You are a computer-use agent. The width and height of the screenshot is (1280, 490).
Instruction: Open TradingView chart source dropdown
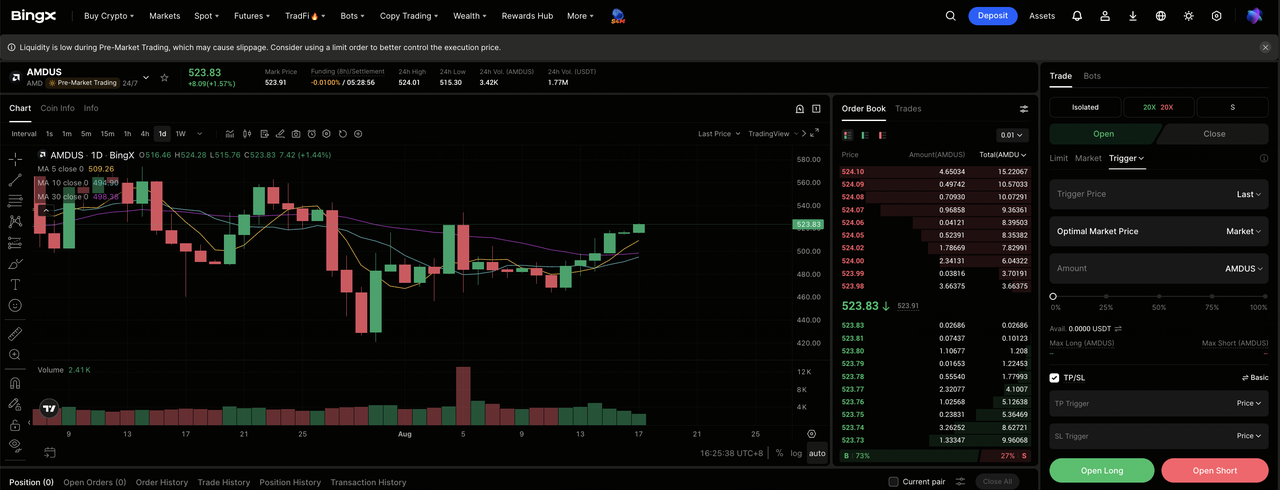773,134
